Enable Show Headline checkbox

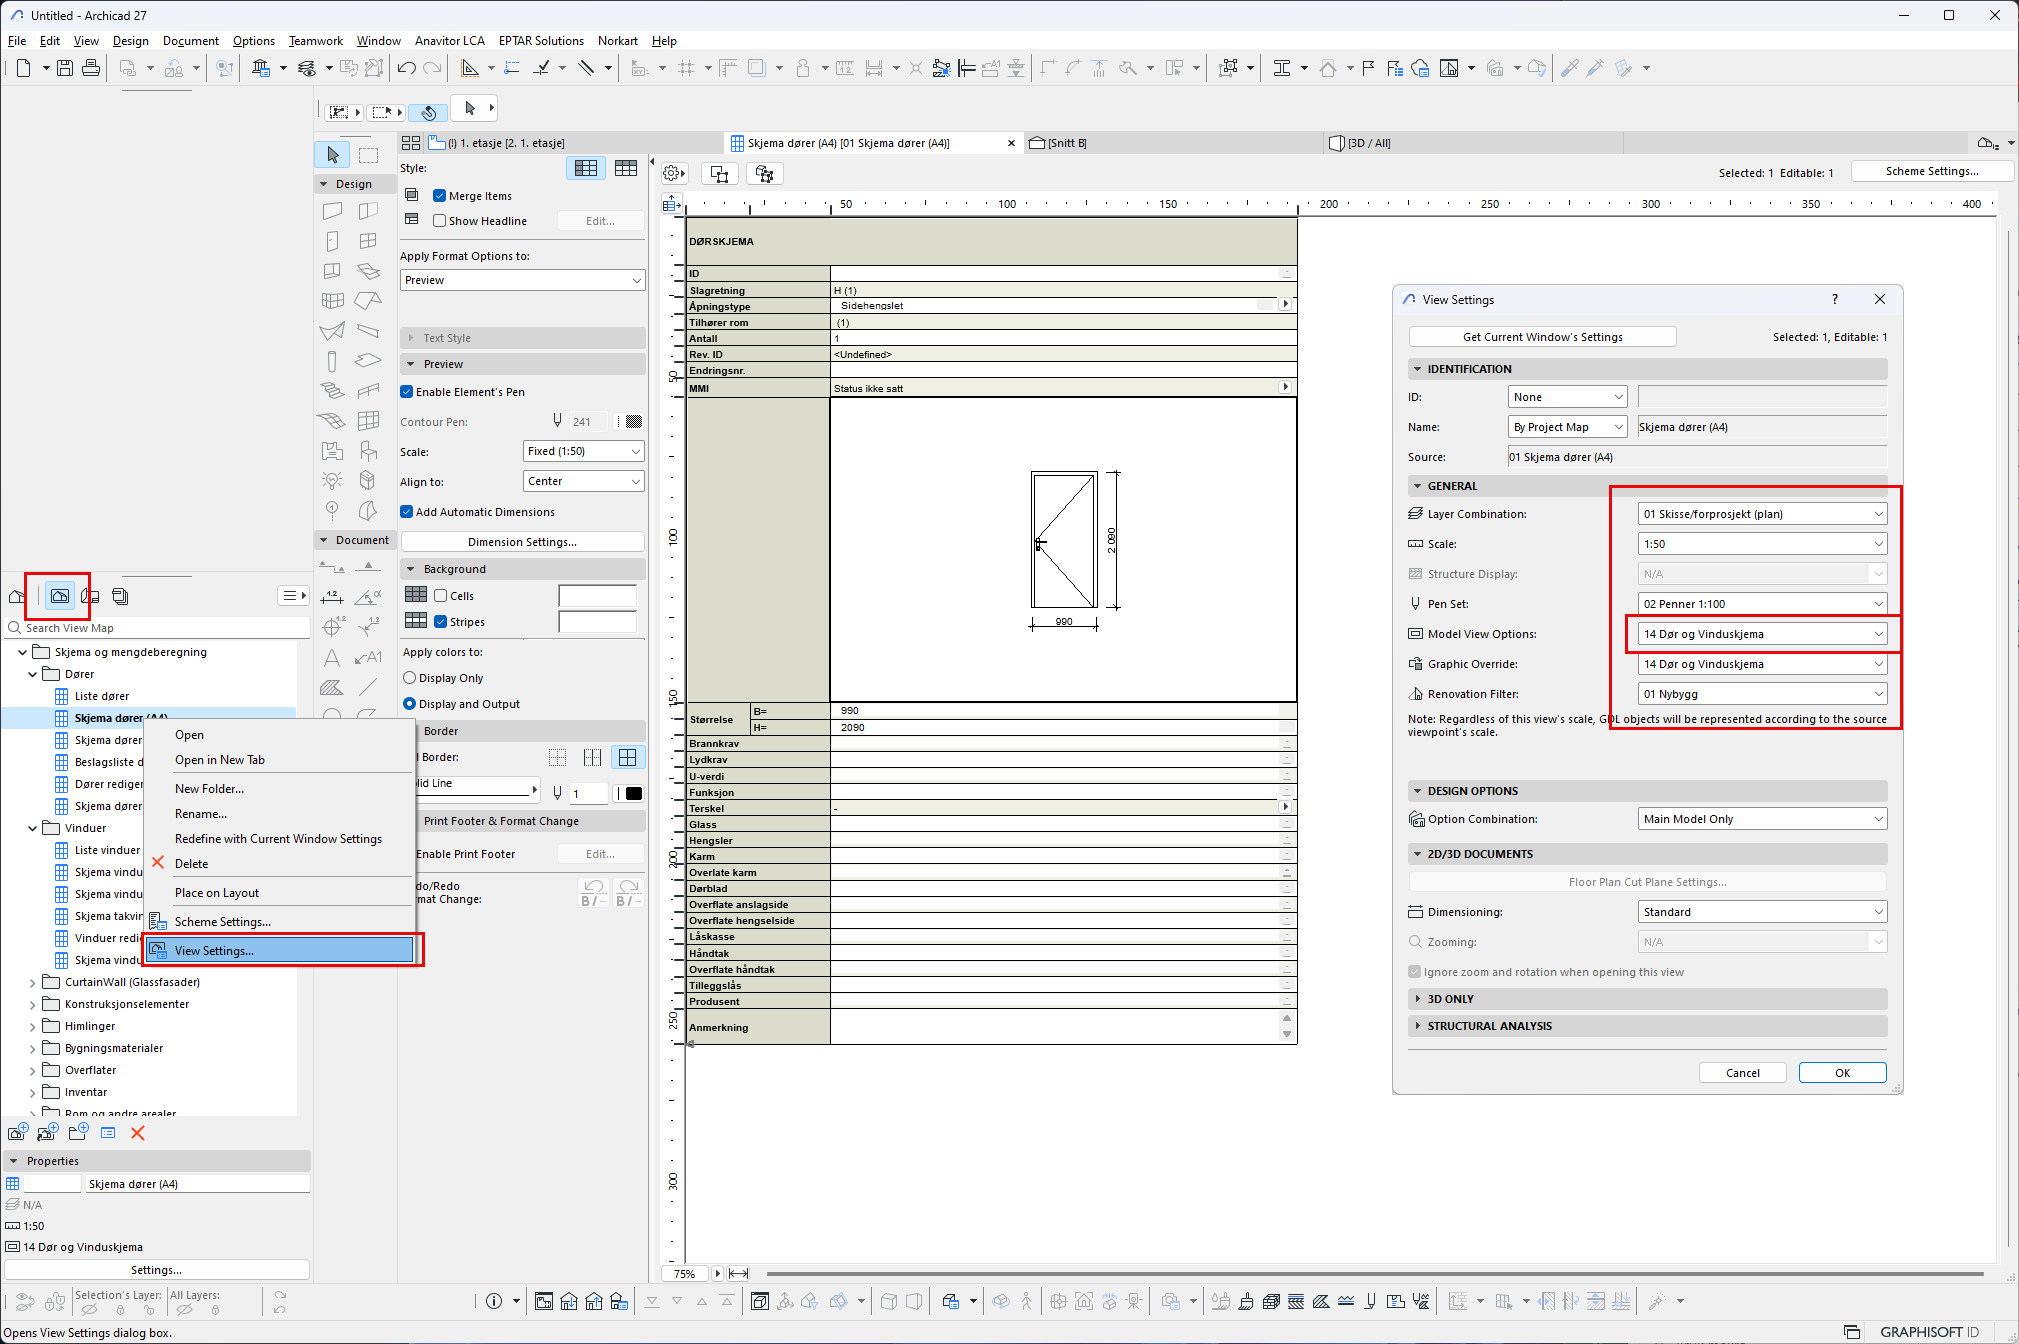(439, 221)
